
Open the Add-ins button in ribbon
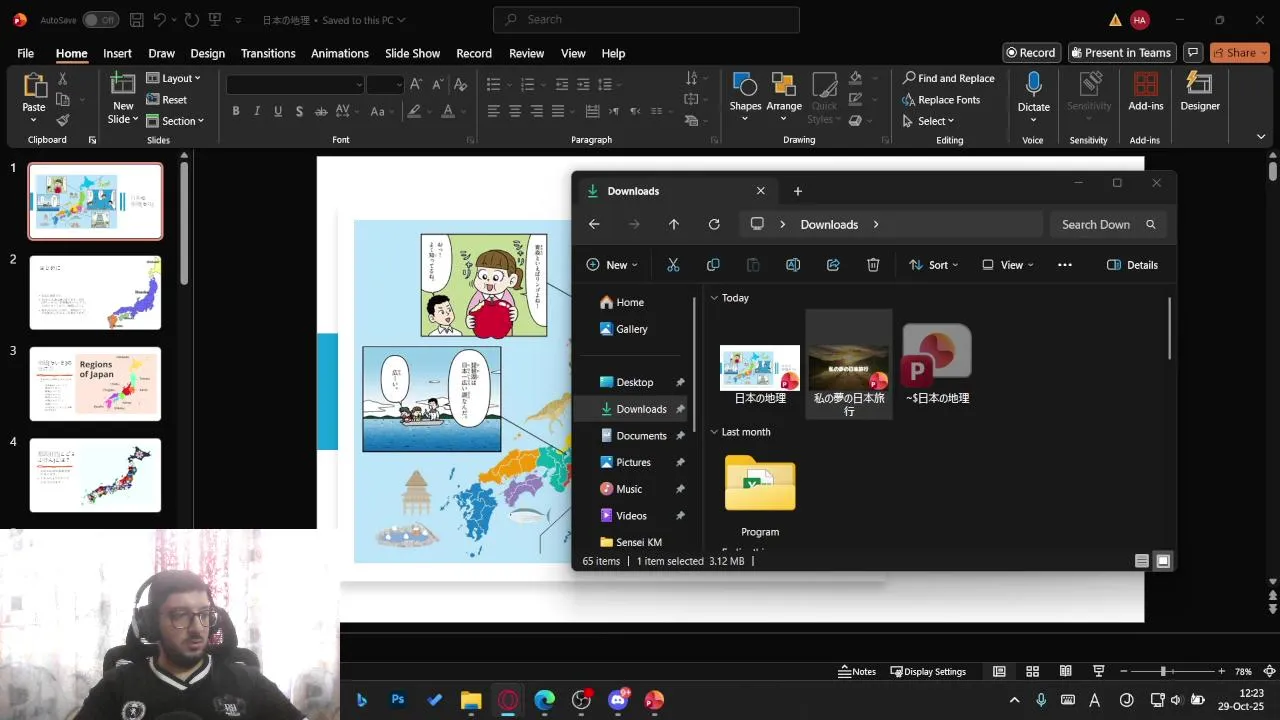(x=1146, y=92)
